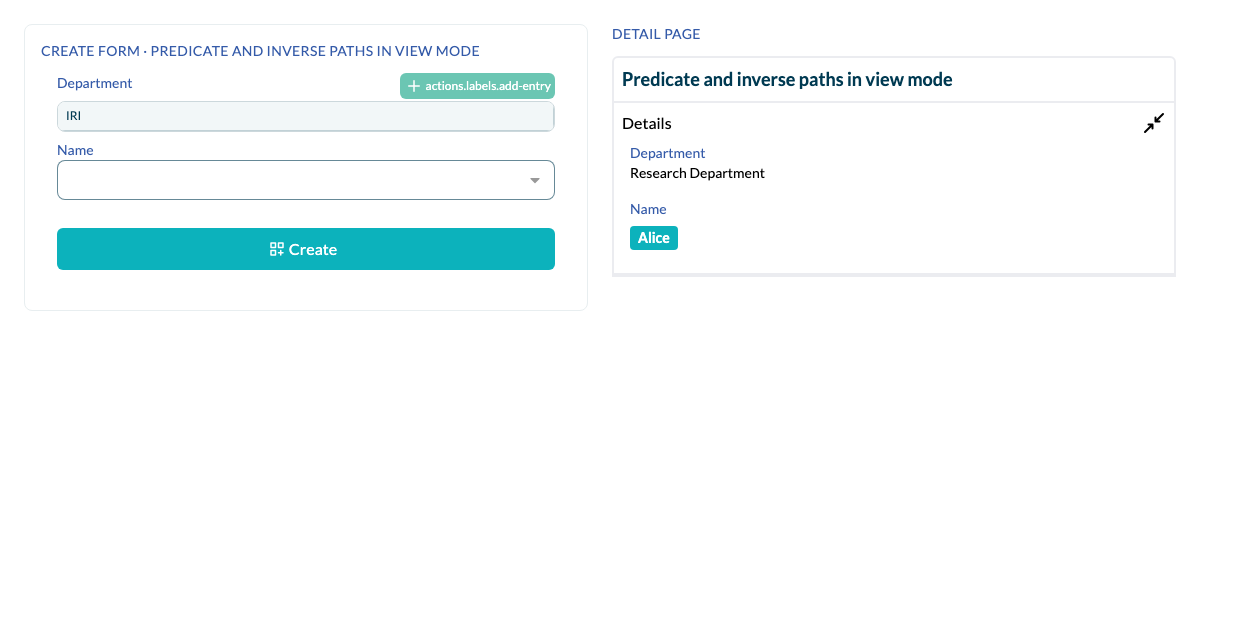Click the grid-plus icon beside Create
Screen dimensions: 1240x620
click(277, 249)
